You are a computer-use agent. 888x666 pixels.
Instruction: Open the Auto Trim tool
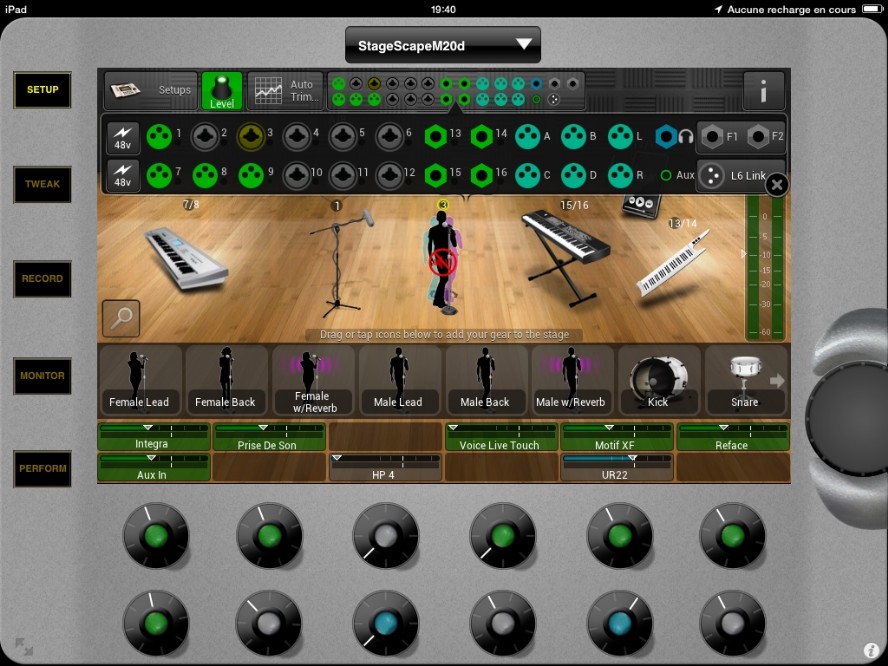point(285,91)
